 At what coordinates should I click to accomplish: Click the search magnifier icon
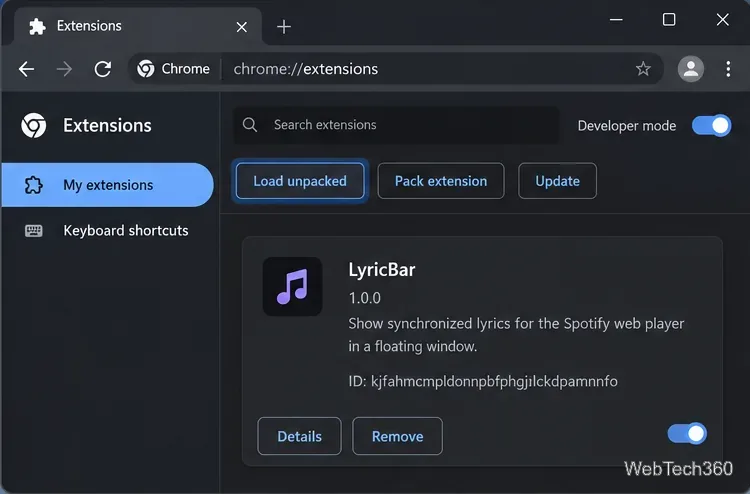pyautogui.click(x=250, y=125)
